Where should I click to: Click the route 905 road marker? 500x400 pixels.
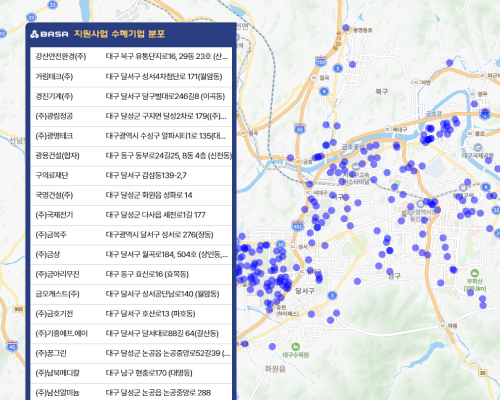[18, 309]
